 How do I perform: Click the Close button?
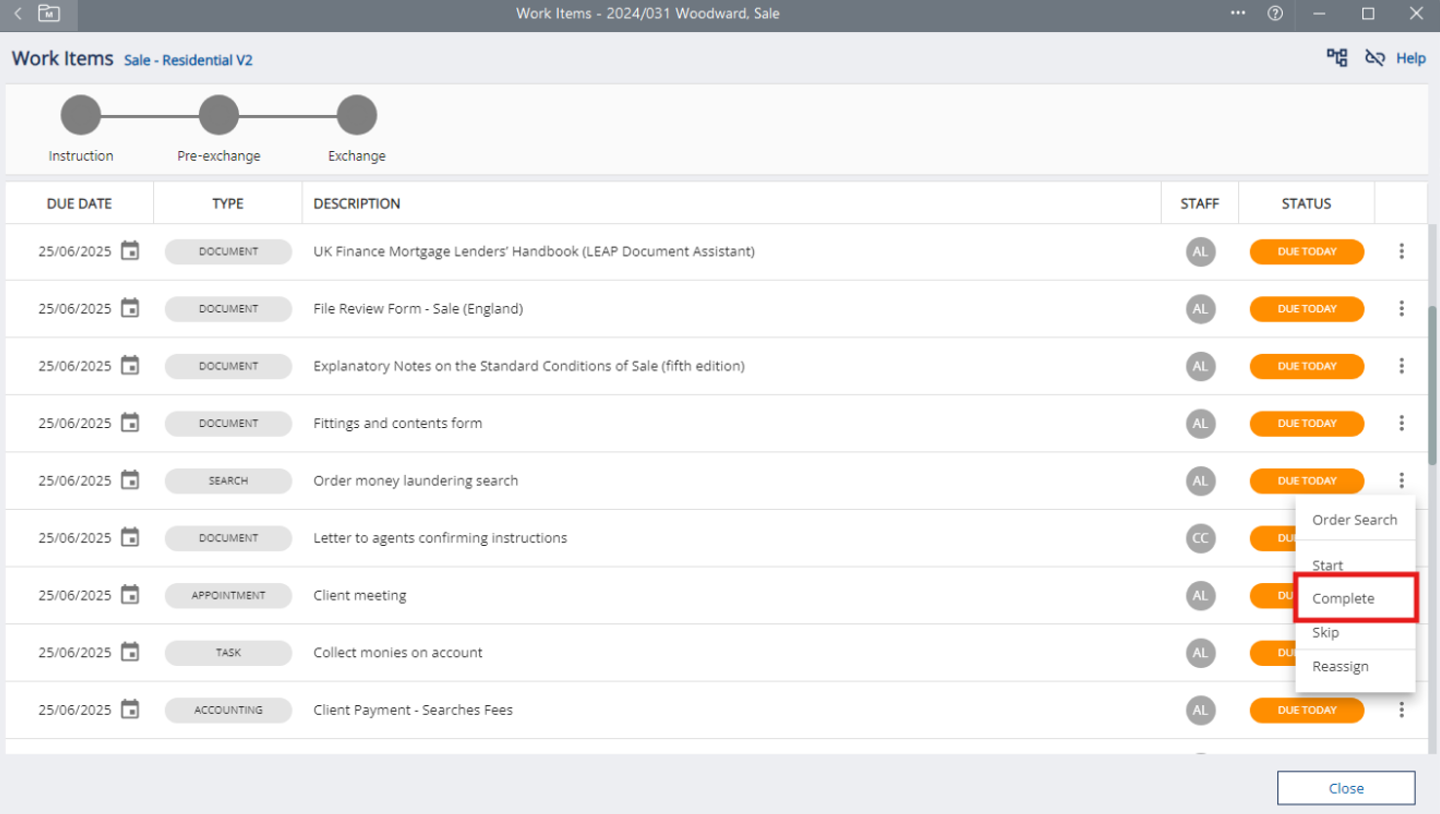coord(1345,788)
